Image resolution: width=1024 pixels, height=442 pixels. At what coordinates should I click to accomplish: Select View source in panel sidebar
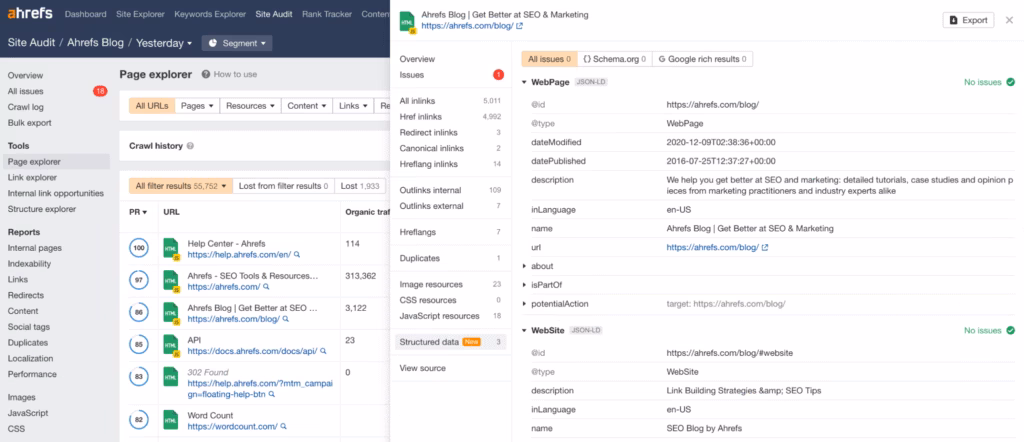coord(421,368)
